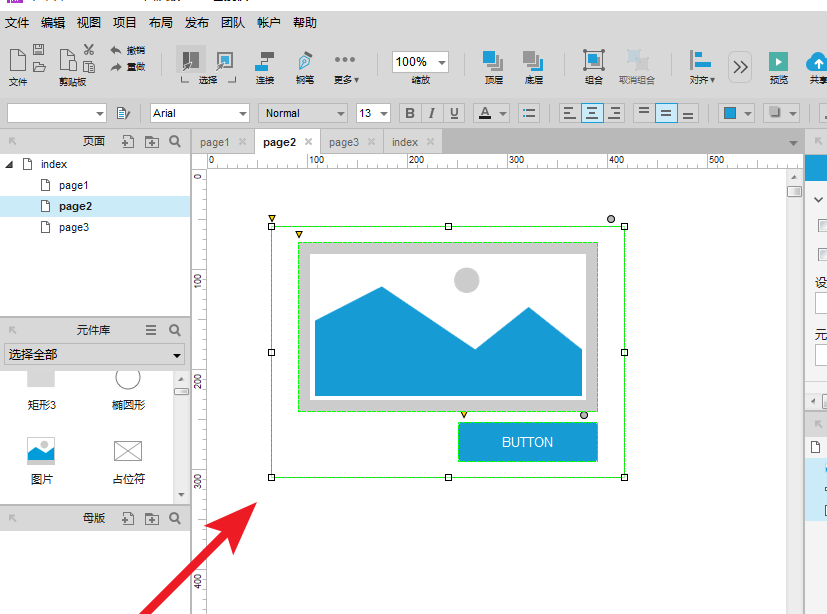
Task: Bring selection to top with 顶层
Action: pos(493,65)
